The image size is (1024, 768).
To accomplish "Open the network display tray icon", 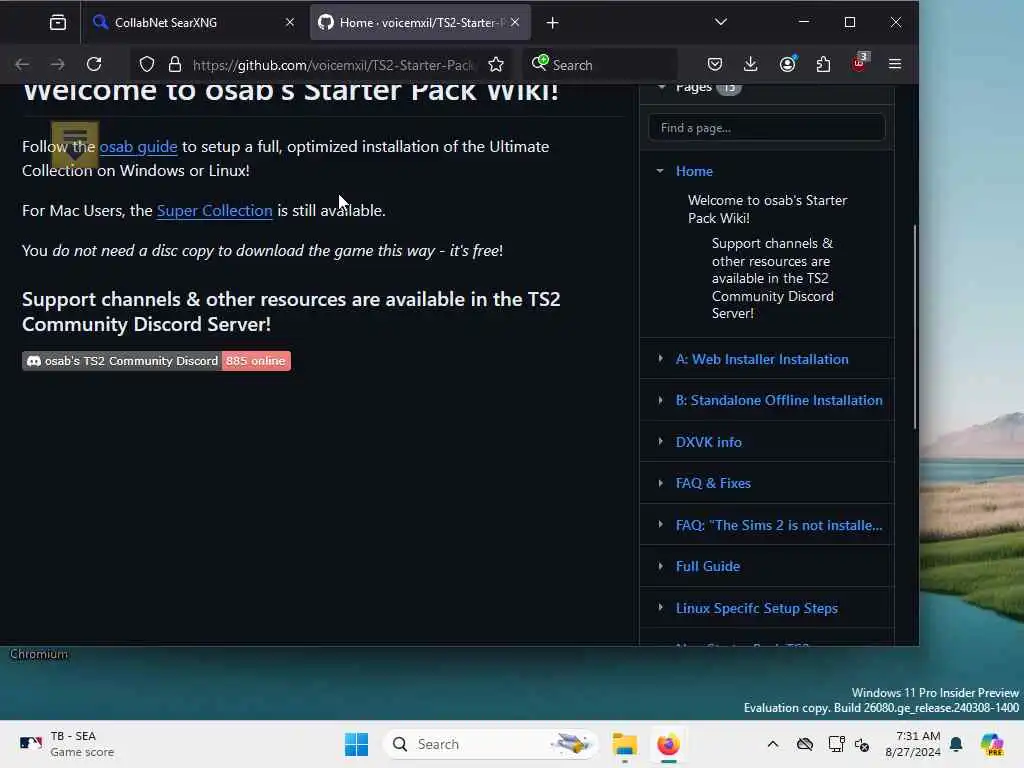I will pos(836,744).
